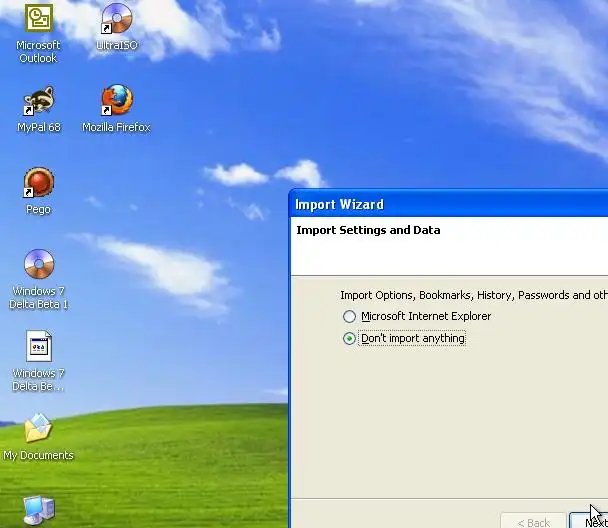Click the Import Wizard title bar
608x528 pixels.
tap(449, 204)
